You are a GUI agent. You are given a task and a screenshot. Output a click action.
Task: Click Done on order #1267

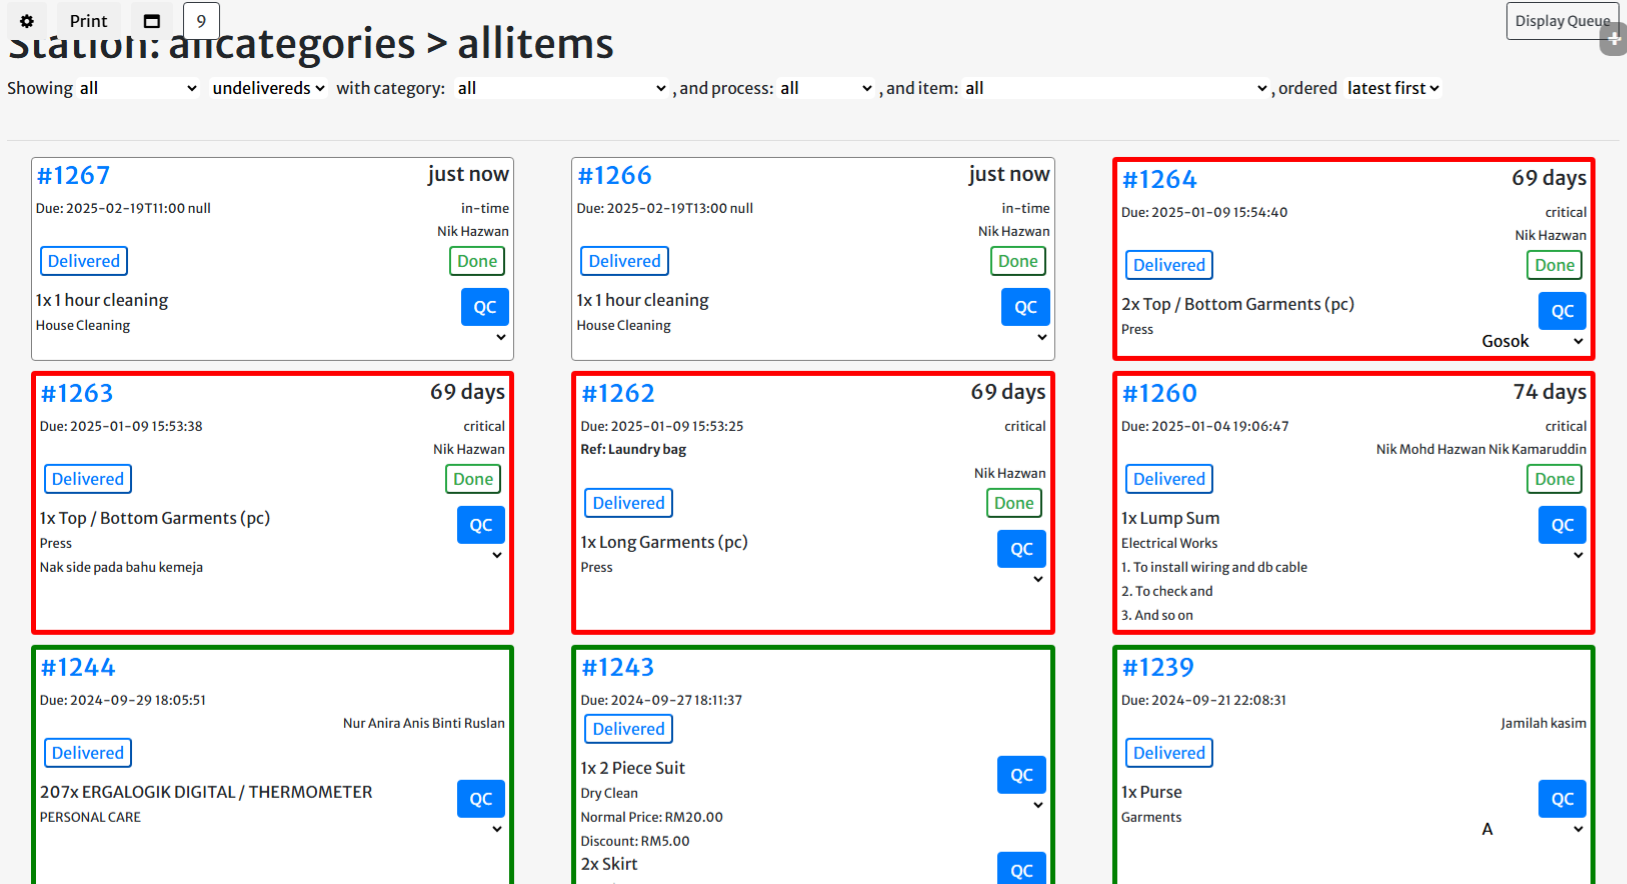tap(477, 261)
